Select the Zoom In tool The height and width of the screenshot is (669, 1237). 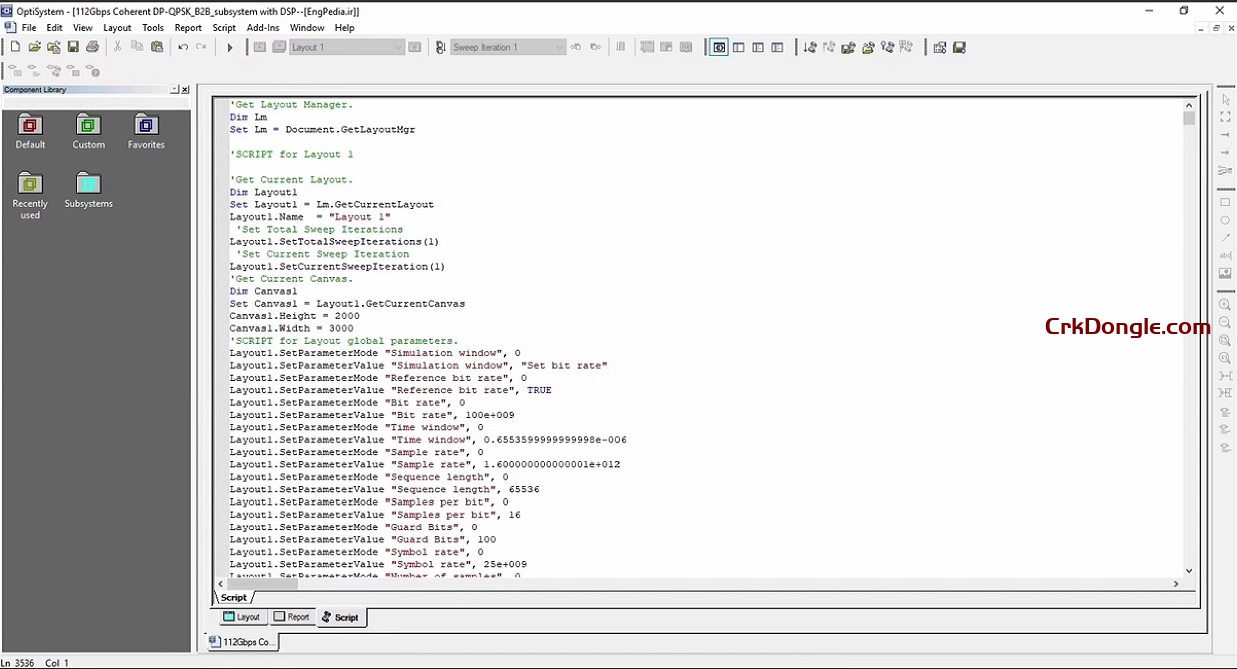1225,304
